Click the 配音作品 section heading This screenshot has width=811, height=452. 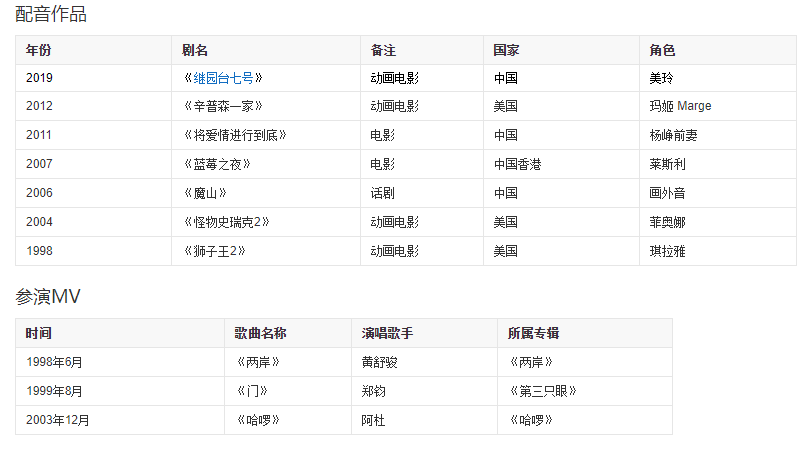pos(51,14)
